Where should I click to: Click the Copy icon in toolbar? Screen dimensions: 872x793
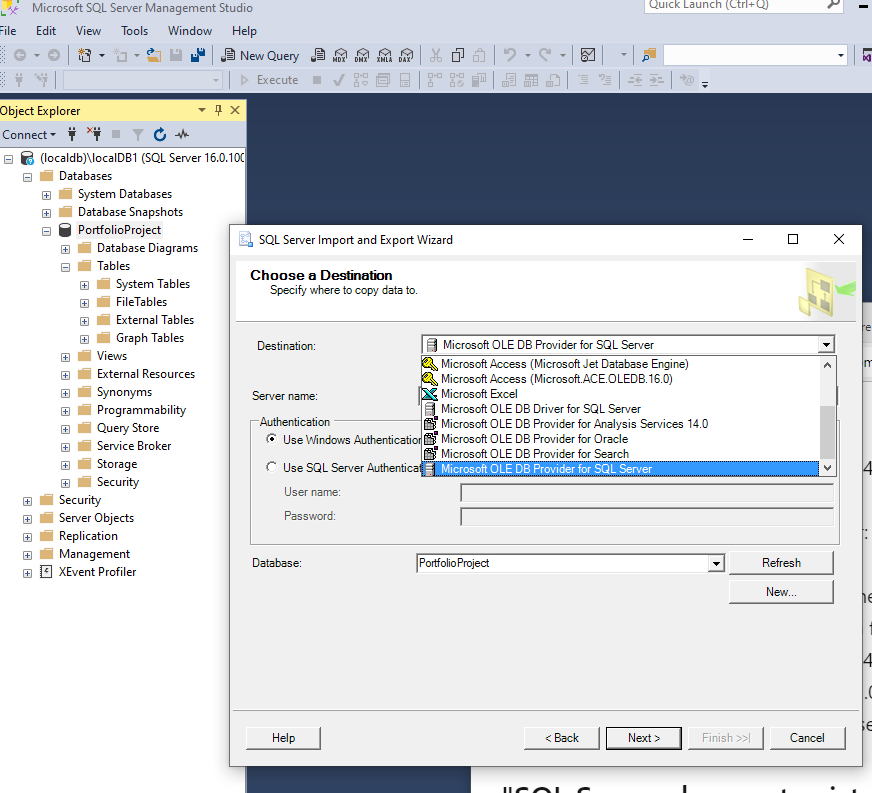tap(458, 55)
